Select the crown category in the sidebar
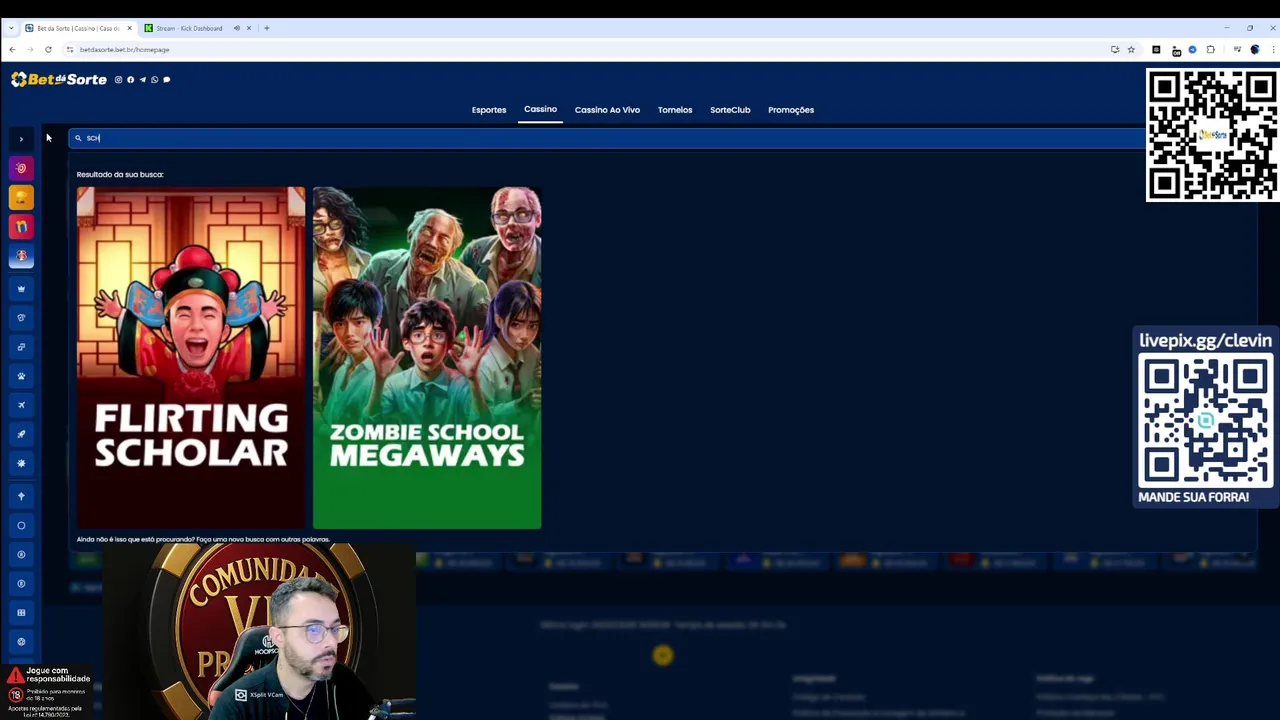1280x720 pixels. (21, 289)
